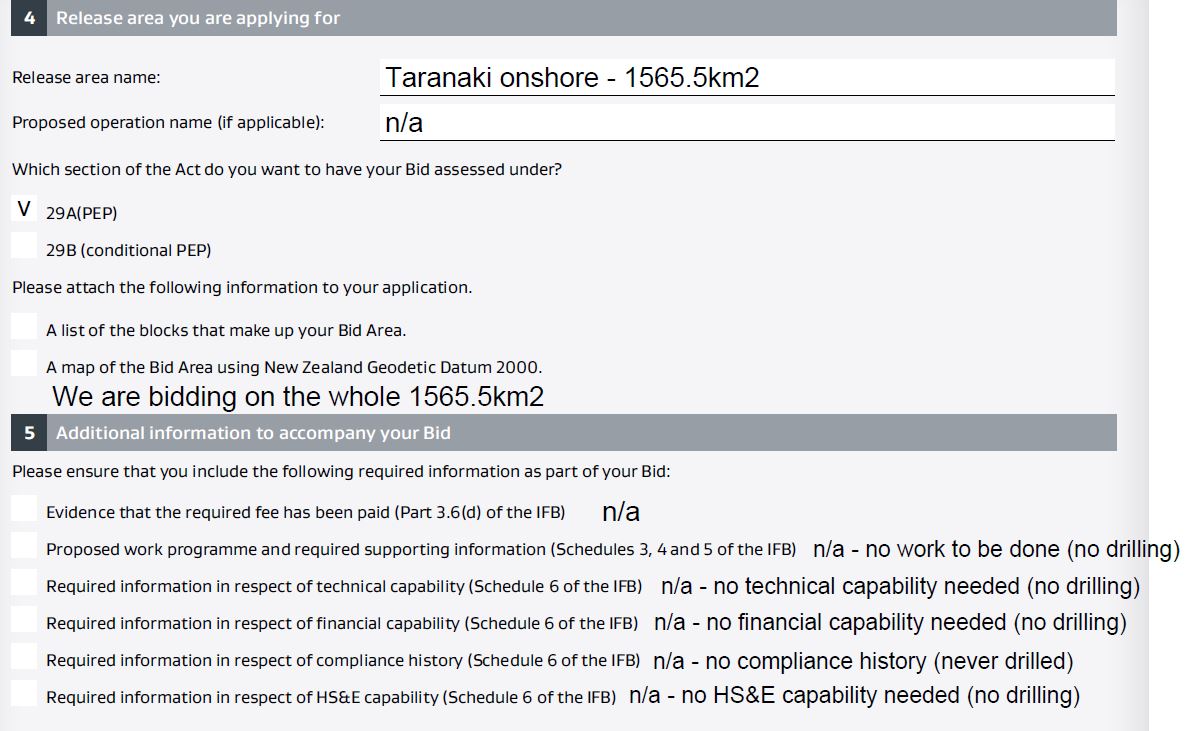Check the evidence of required fee paid box
The height and width of the screenshot is (731, 1193).
point(24,508)
